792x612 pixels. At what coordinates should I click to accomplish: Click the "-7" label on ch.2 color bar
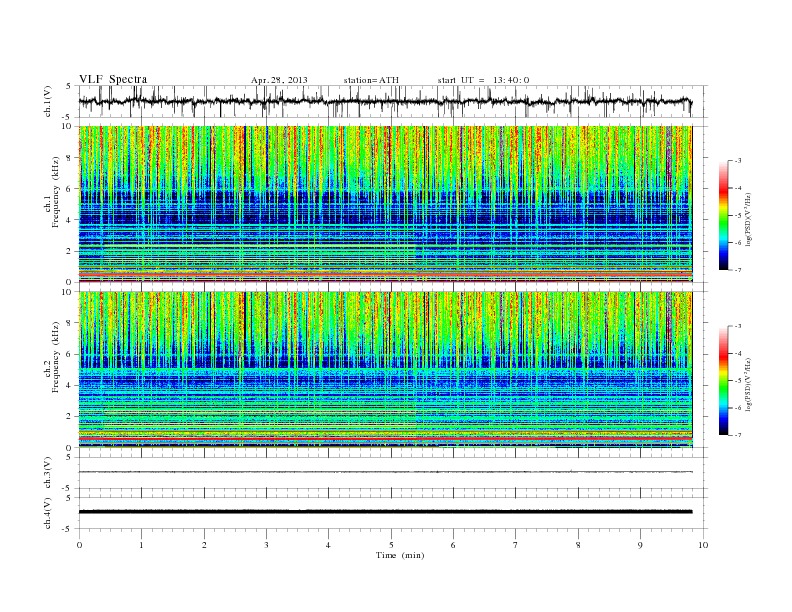pos(737,435)
